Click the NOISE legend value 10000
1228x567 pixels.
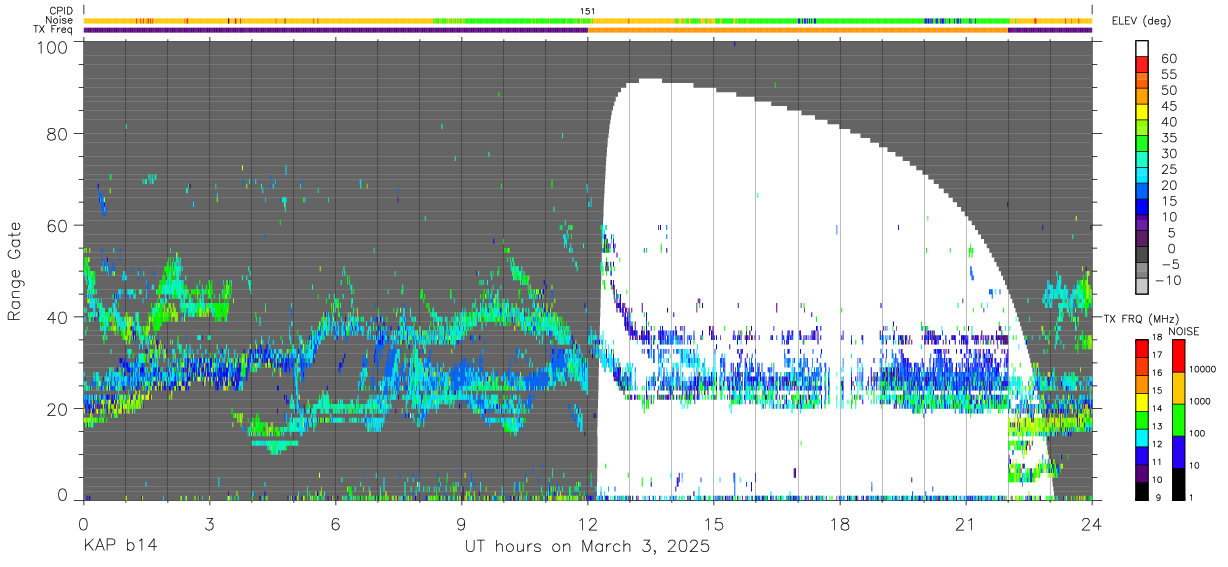click(x=1204, y=370)
